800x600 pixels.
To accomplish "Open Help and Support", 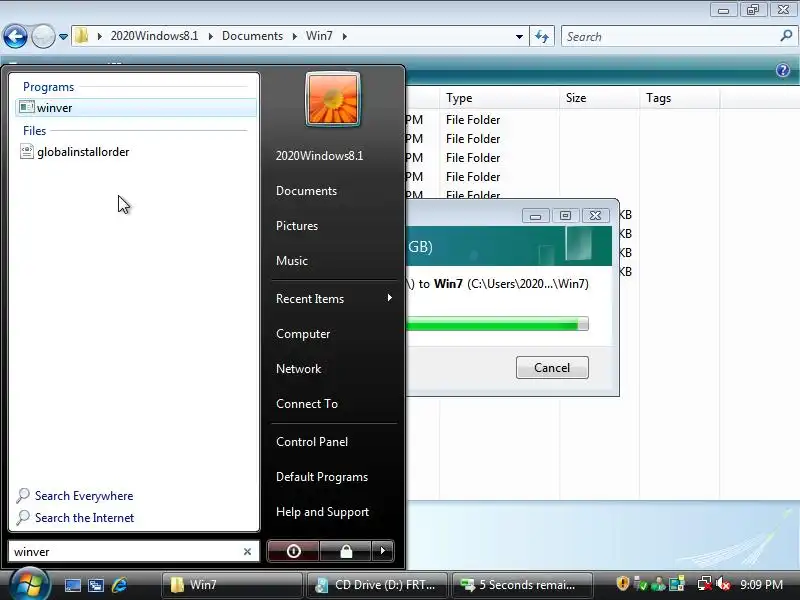I will point(322,512).
